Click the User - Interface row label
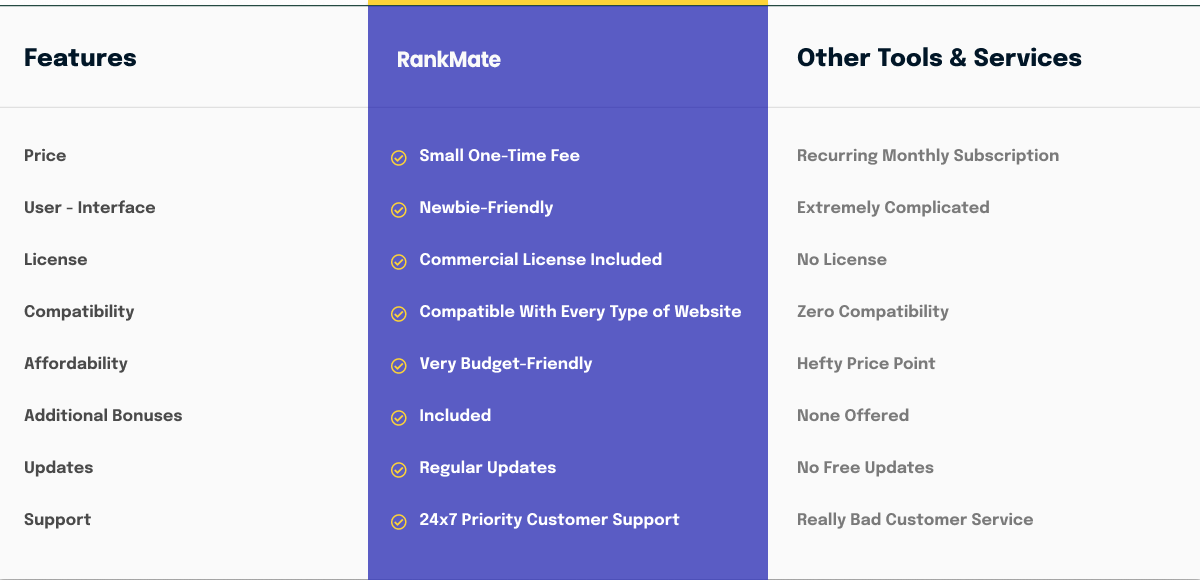1200x580 pixels. pos(90,207)
